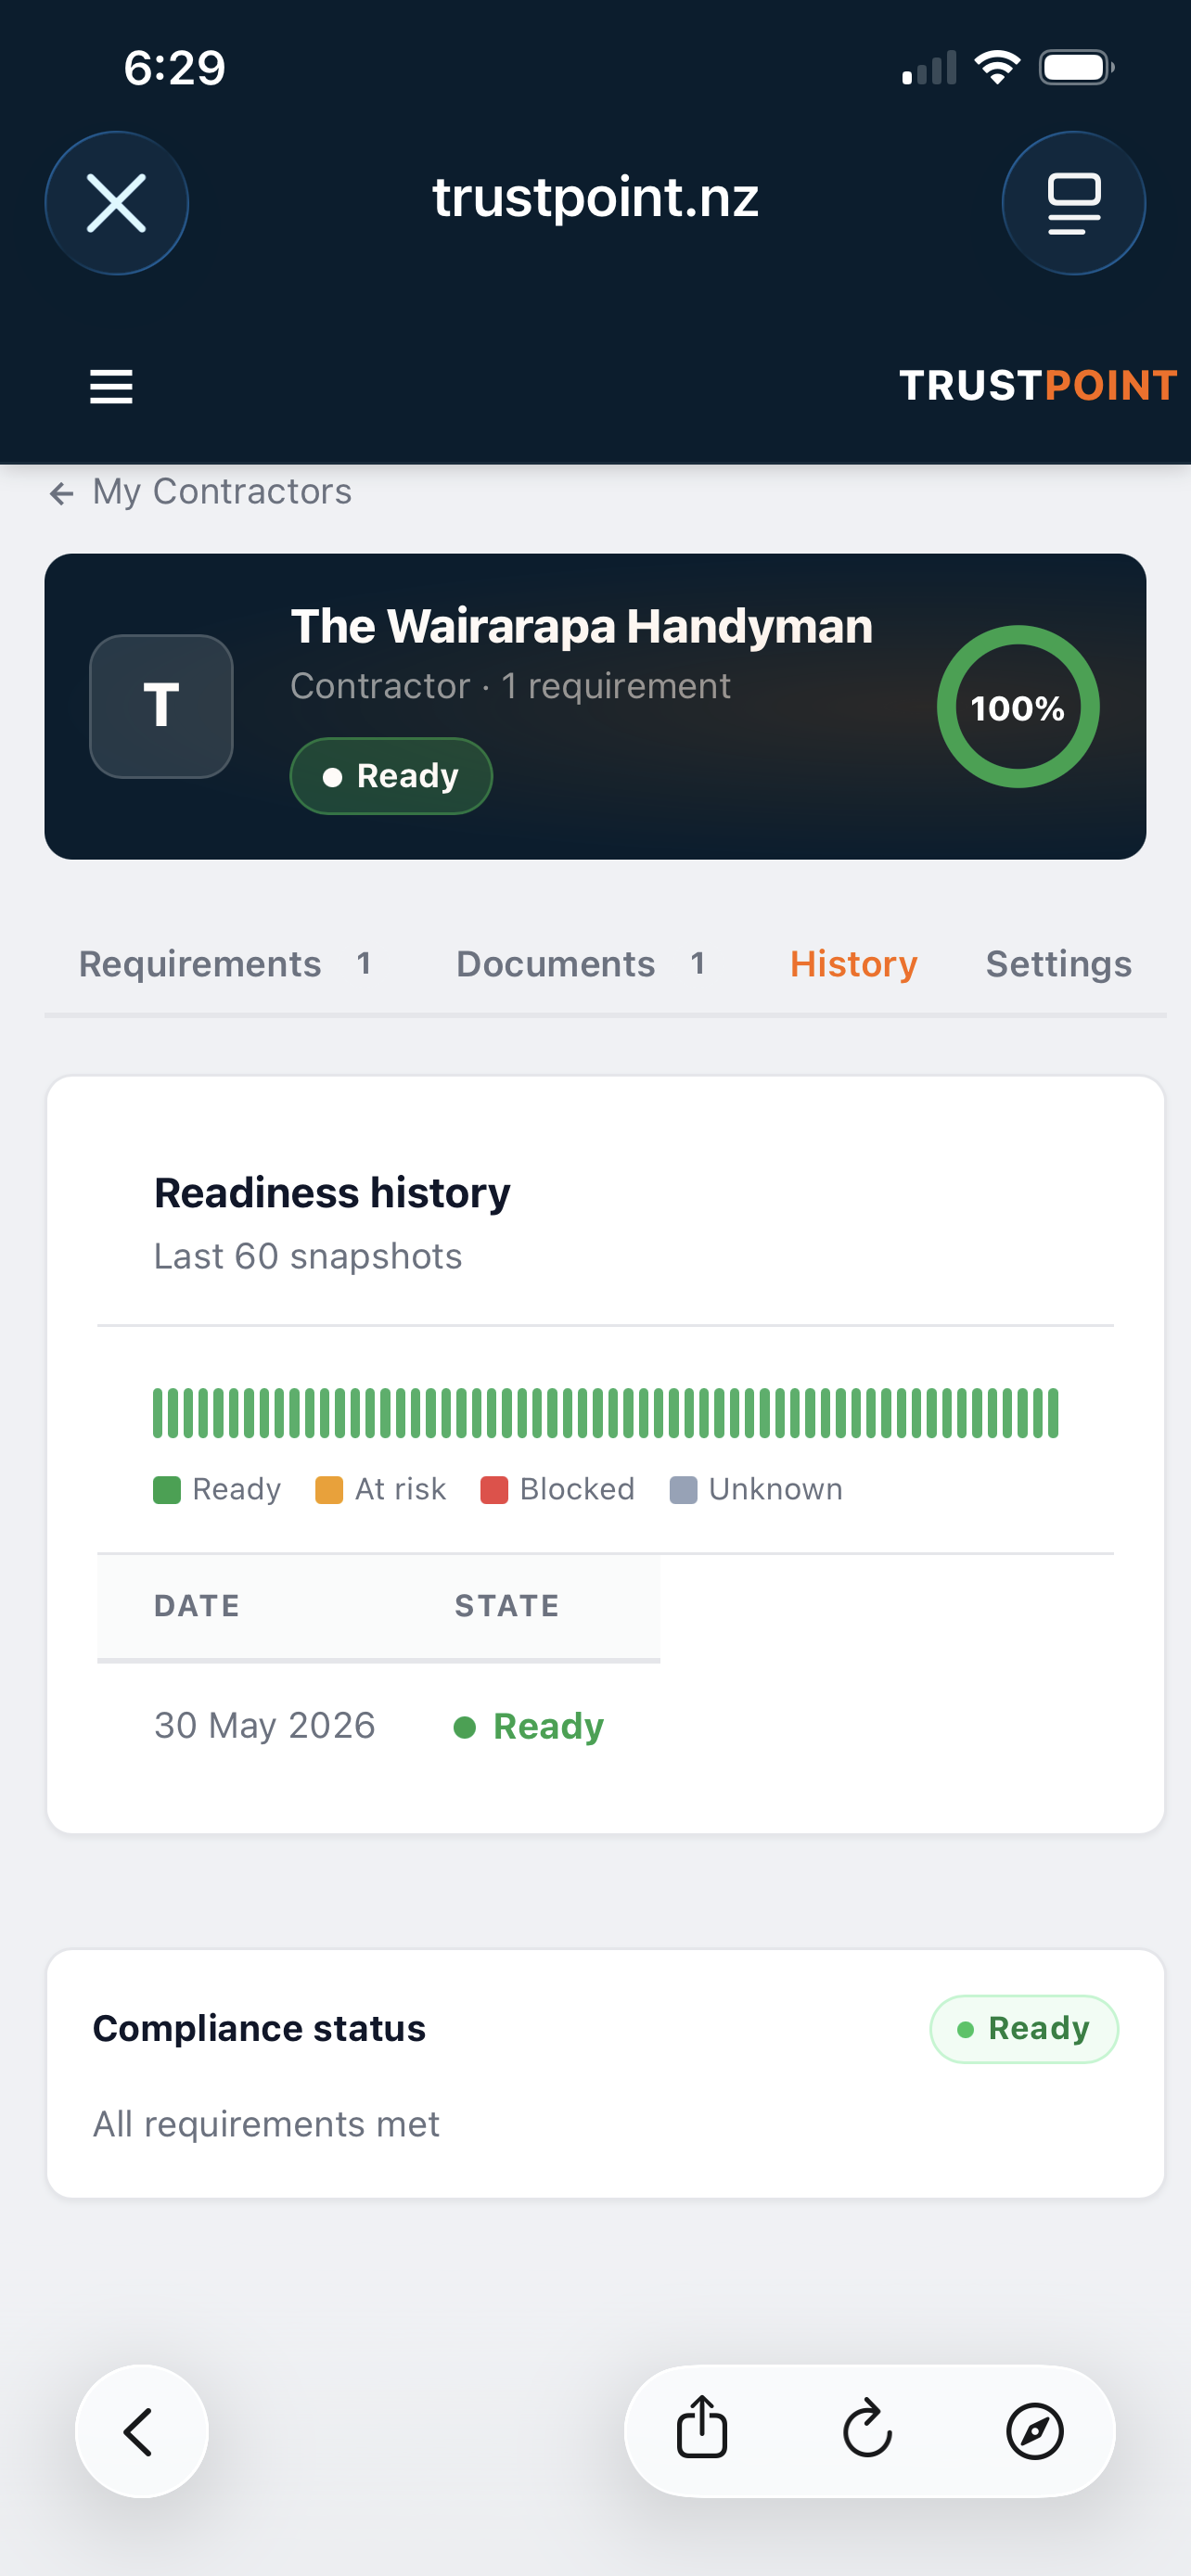Click the orange At risk legend swatch
The height and width of the screenshot is (2576, 1191).
coord(329,1490)
